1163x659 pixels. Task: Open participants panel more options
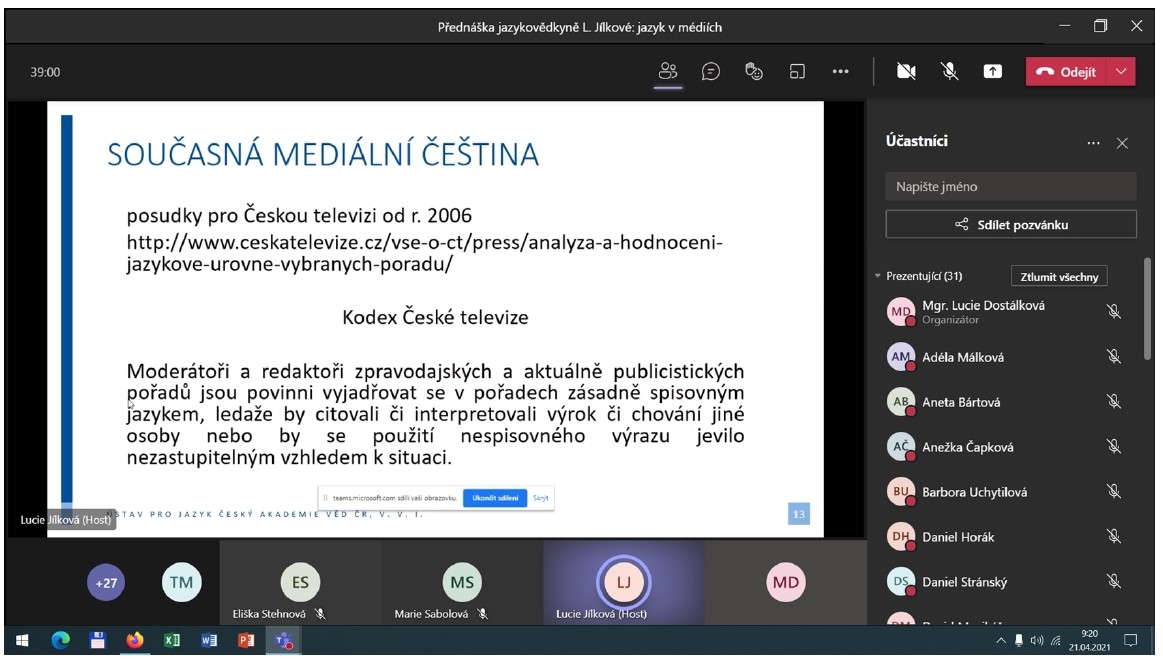tap(1093, 143)
